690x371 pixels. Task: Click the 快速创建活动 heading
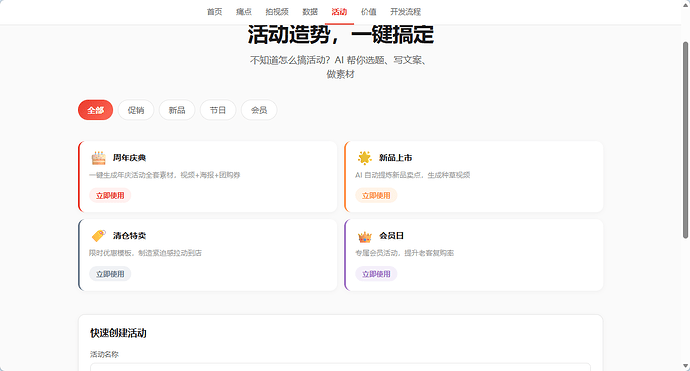[x=118, y=333]
